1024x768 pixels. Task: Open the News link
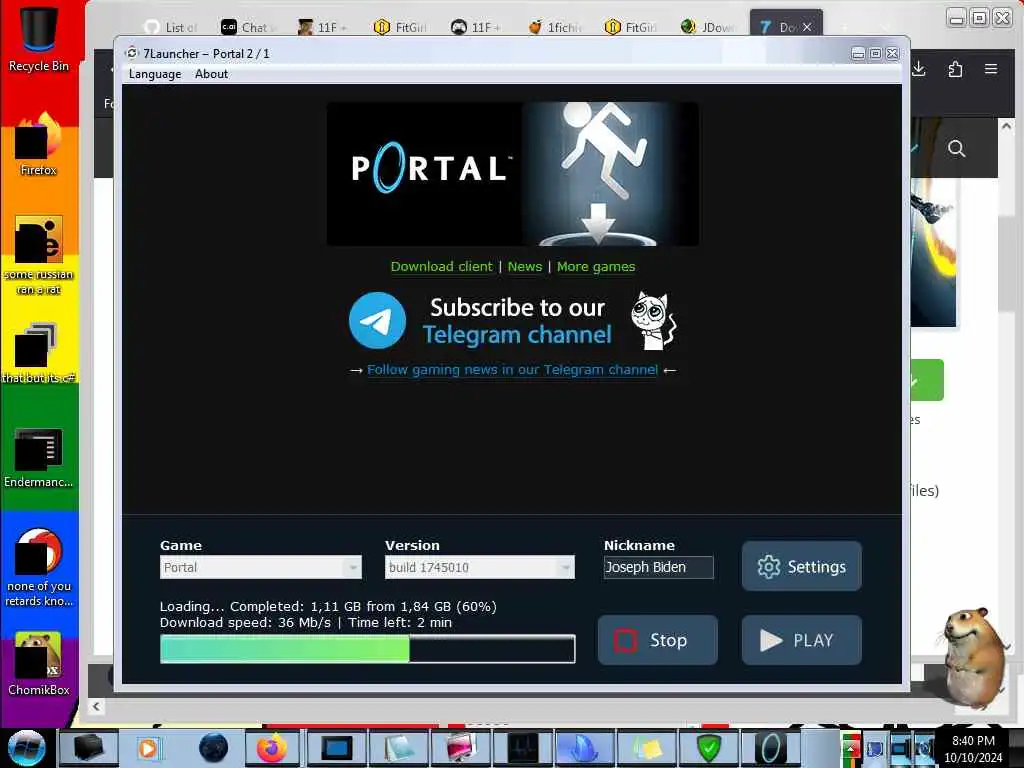click(x=524, y=266)
